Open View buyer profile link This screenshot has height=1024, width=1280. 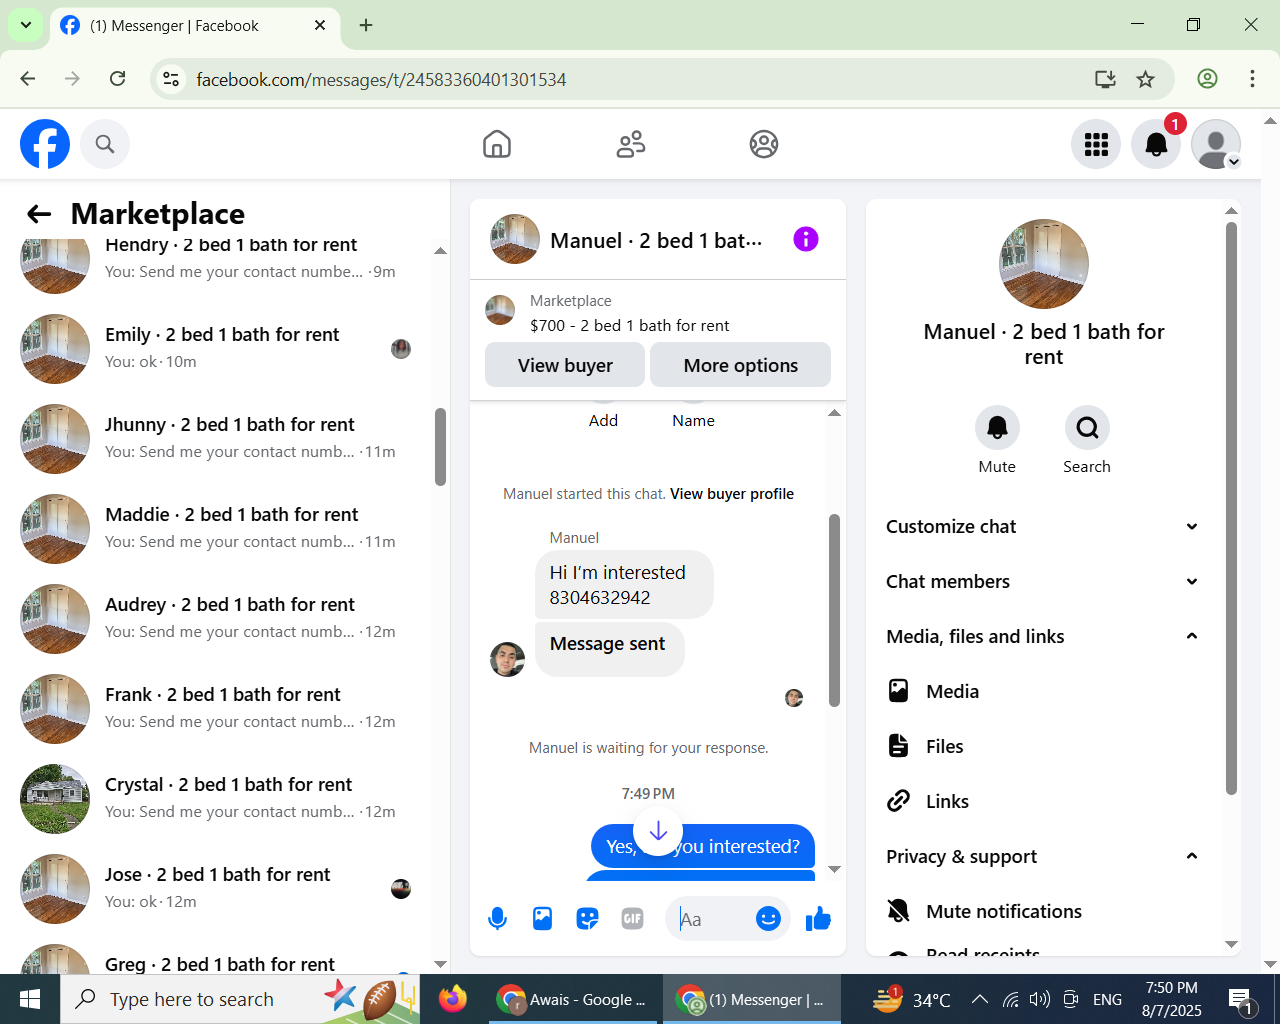tap(732, 494)
